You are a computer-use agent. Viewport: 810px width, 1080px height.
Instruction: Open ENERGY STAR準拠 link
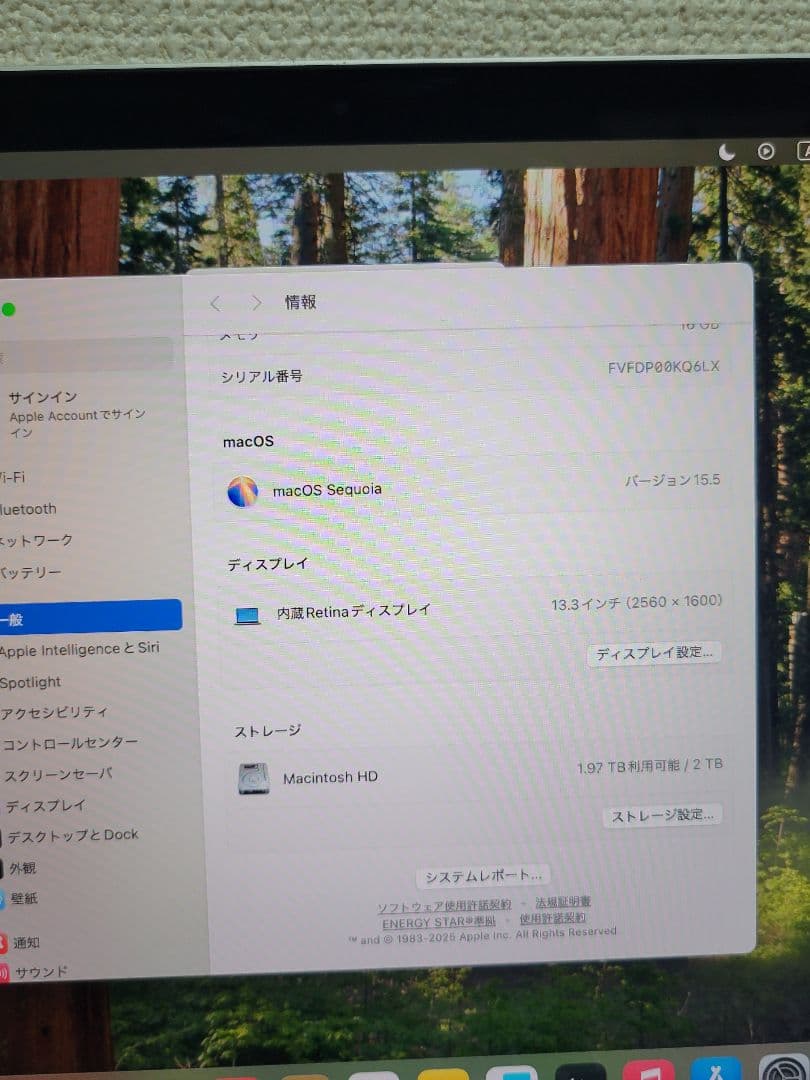pos(439,923)
